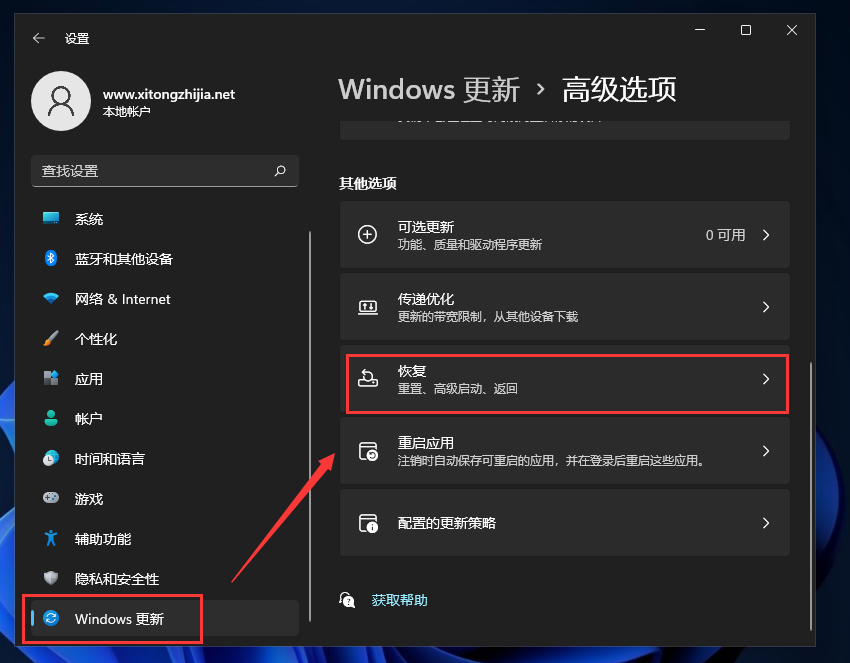Open 网络 & Internet via its globe icon
Image resolution: width=850 pixels, height=663 pixels.
(53, 299)
